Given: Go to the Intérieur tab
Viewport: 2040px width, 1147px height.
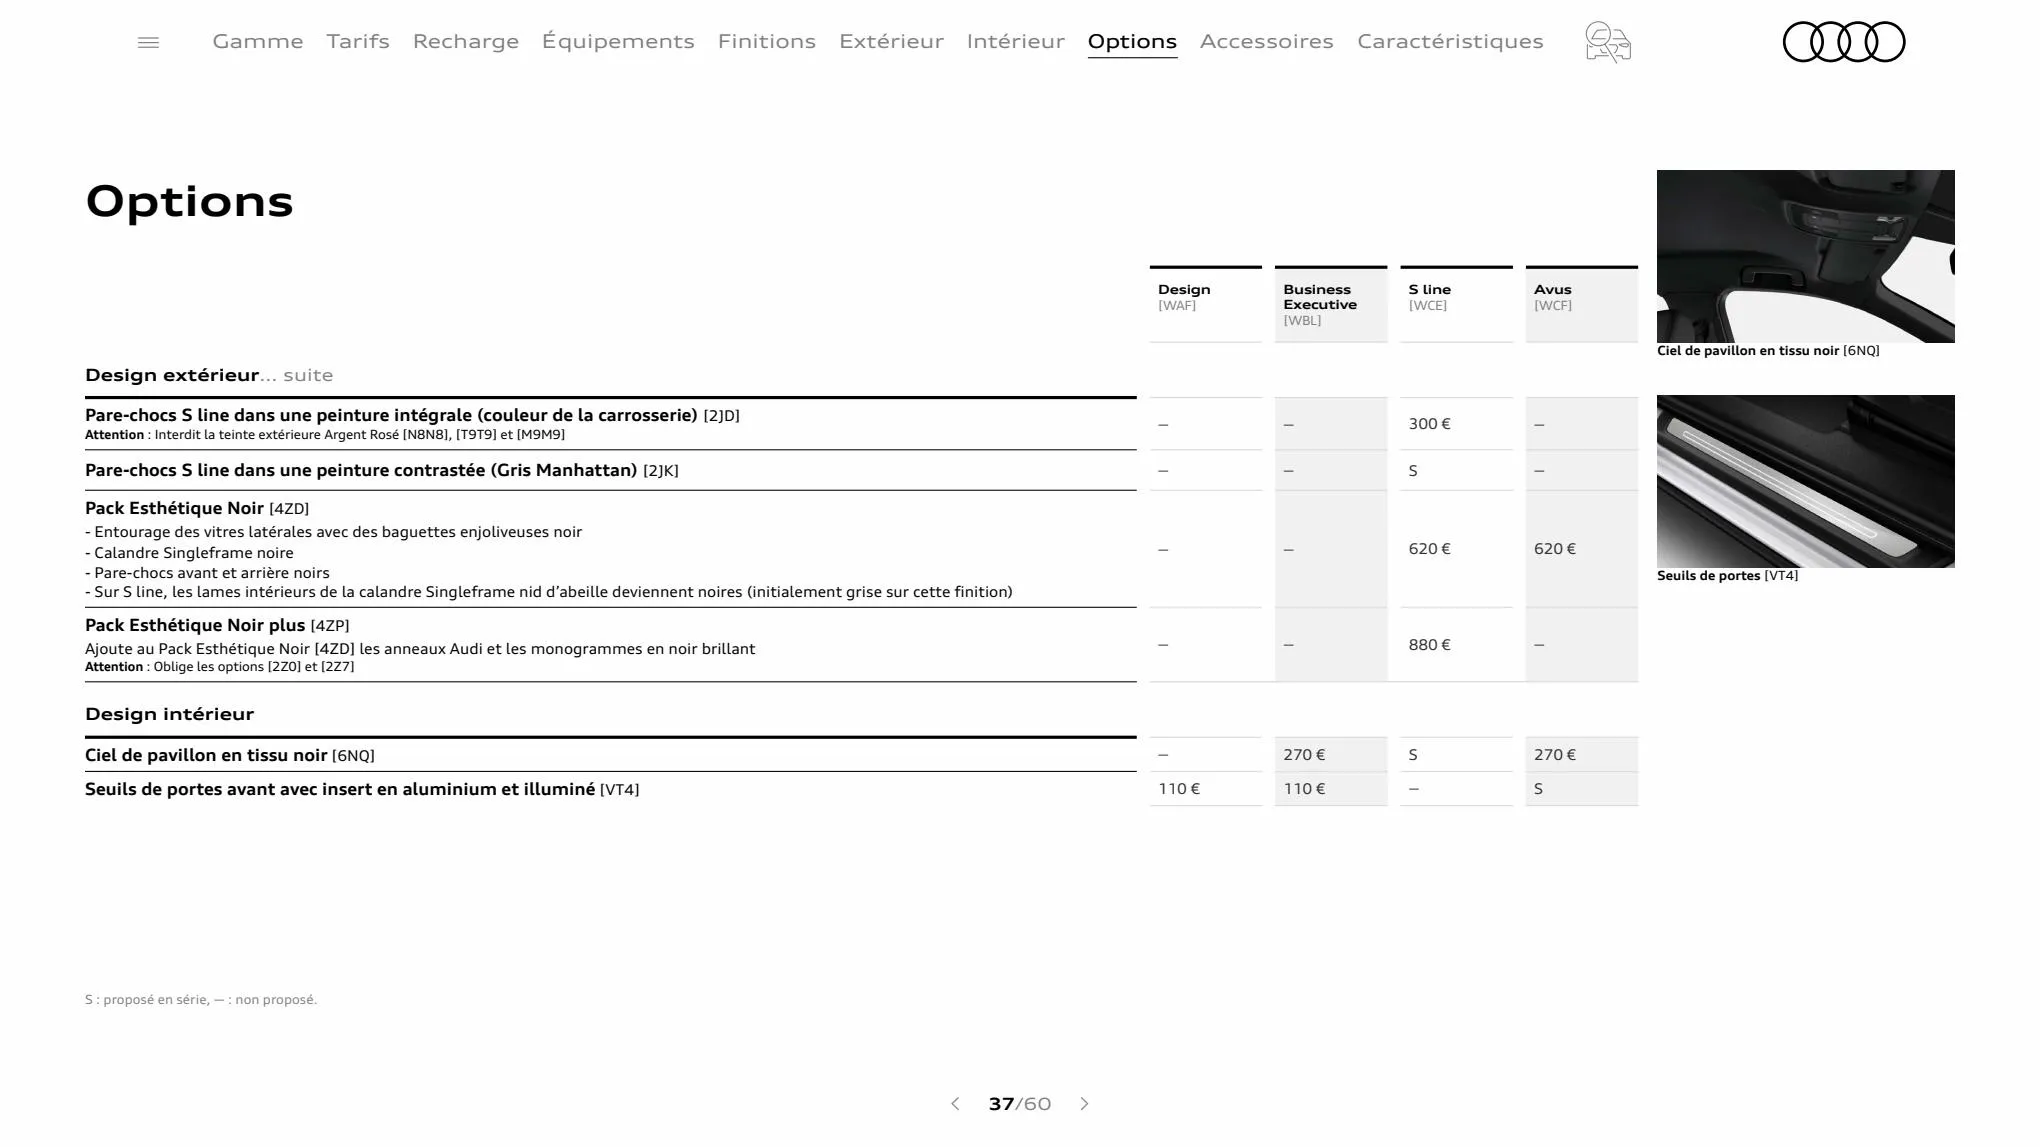Looking at the screenshot, I should pyautogui.click(x=1016, y=41).
